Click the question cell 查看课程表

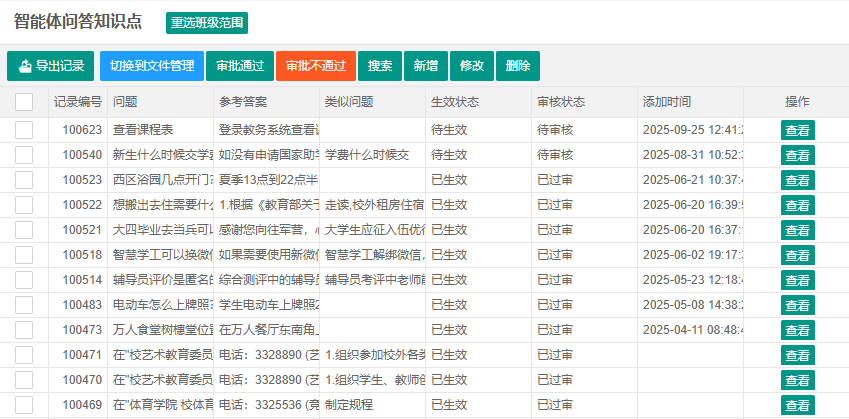click(144, 130)
